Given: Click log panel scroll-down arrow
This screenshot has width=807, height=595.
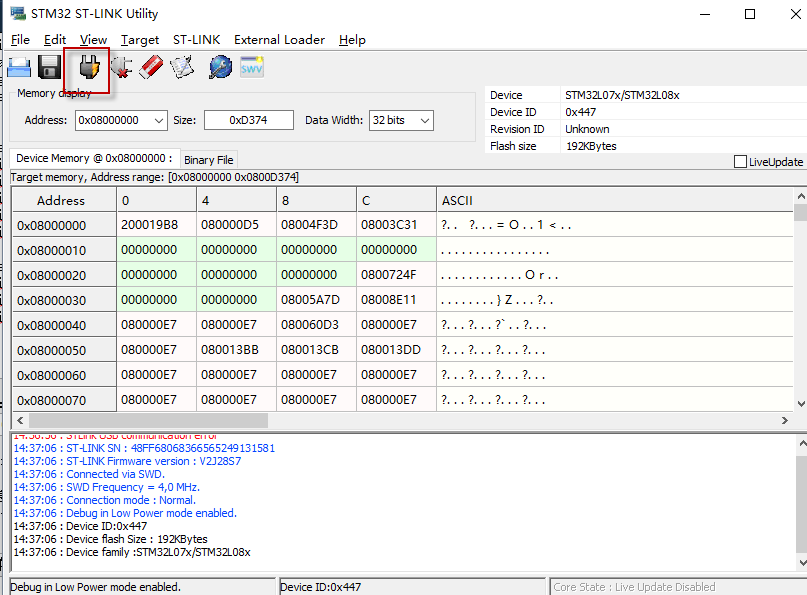Looking at the screenshot, I should (x=801, y=562).
